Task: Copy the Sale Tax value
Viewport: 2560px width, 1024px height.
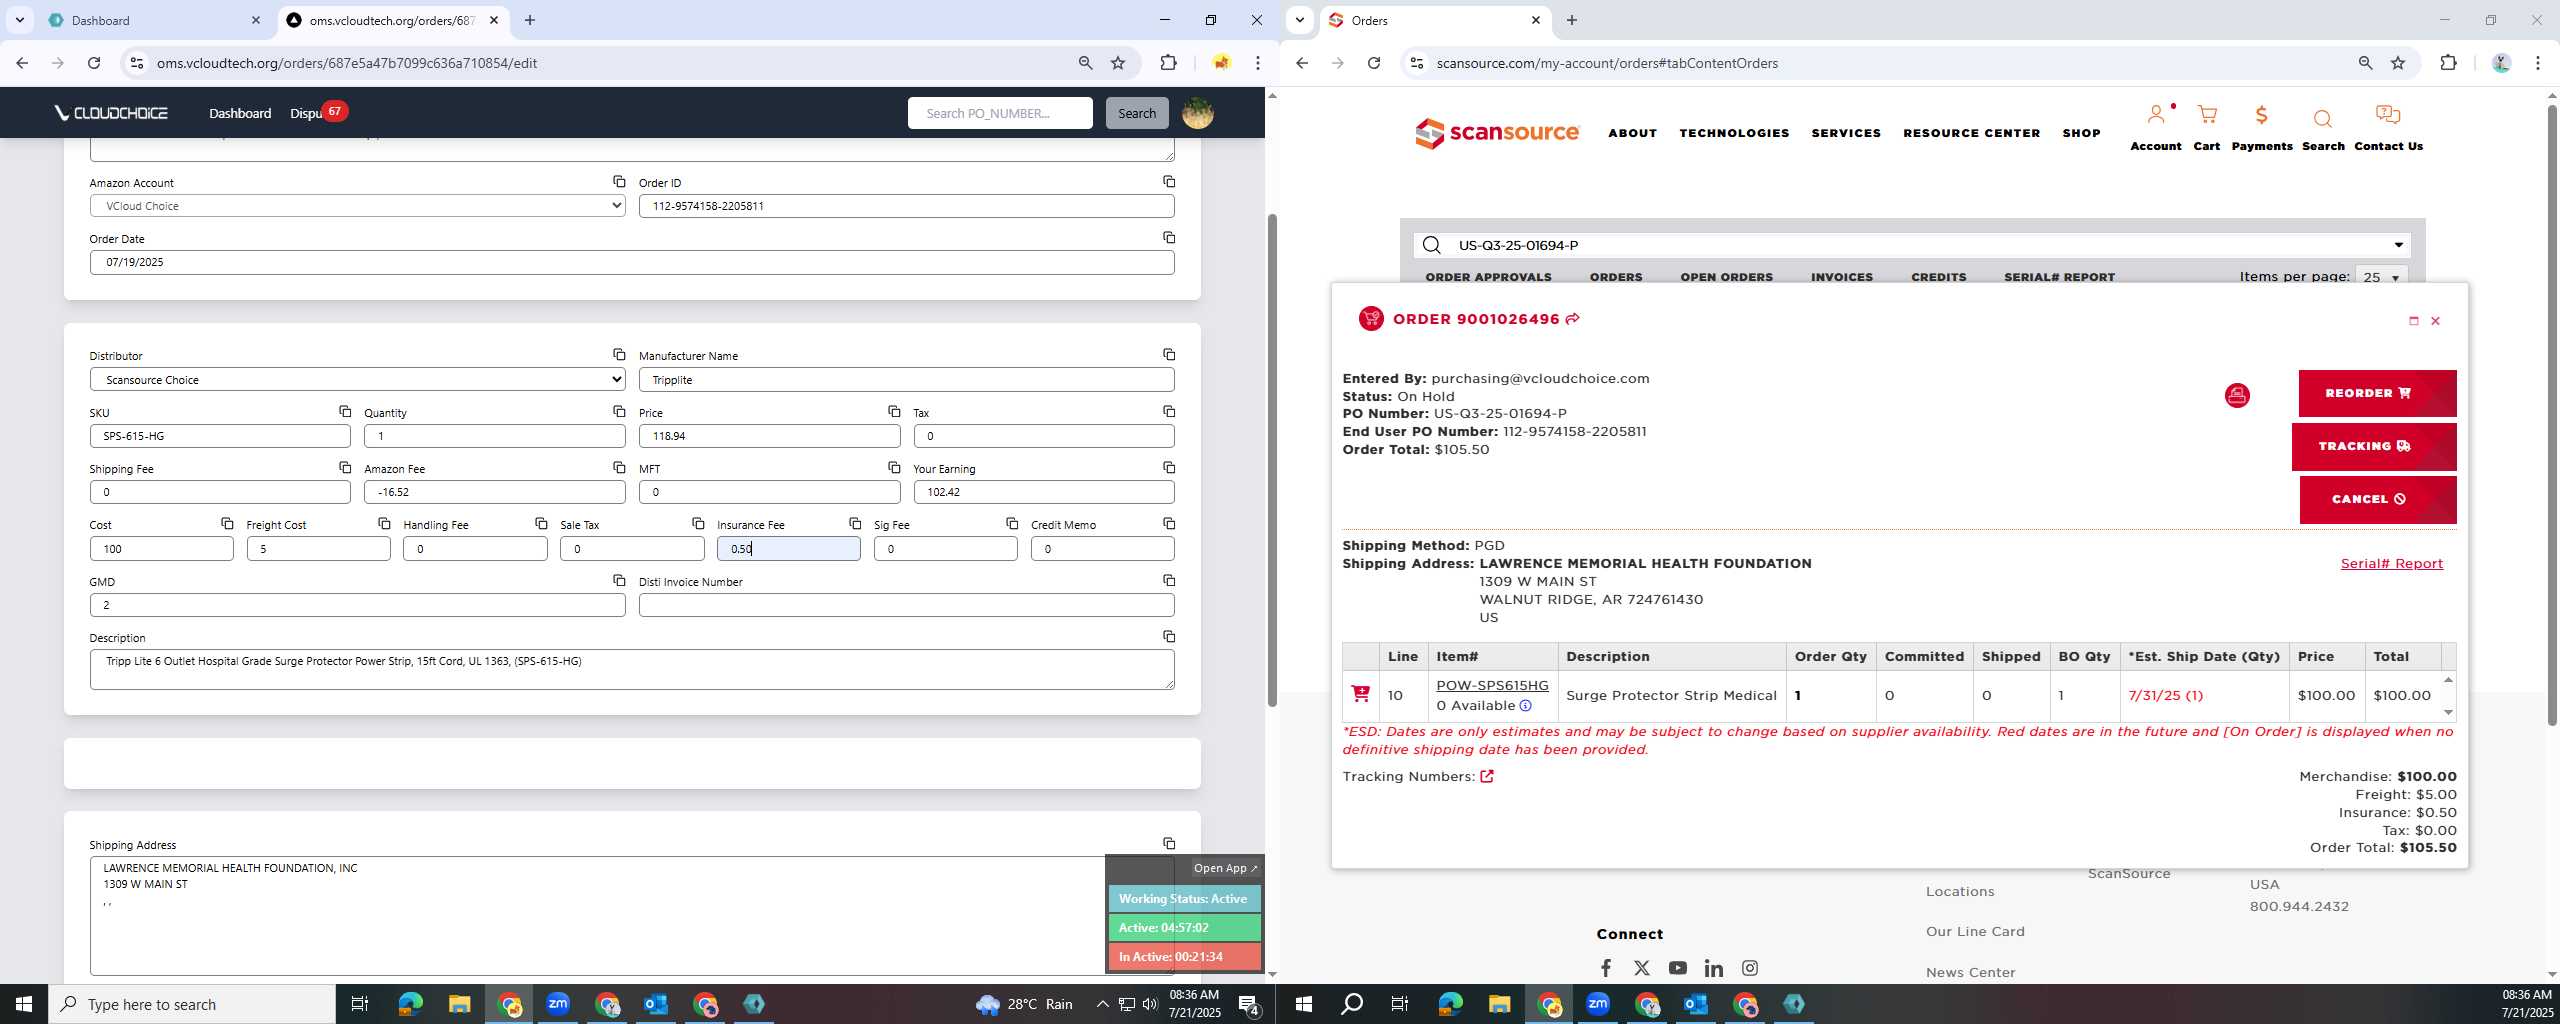Action: point(698,524)
